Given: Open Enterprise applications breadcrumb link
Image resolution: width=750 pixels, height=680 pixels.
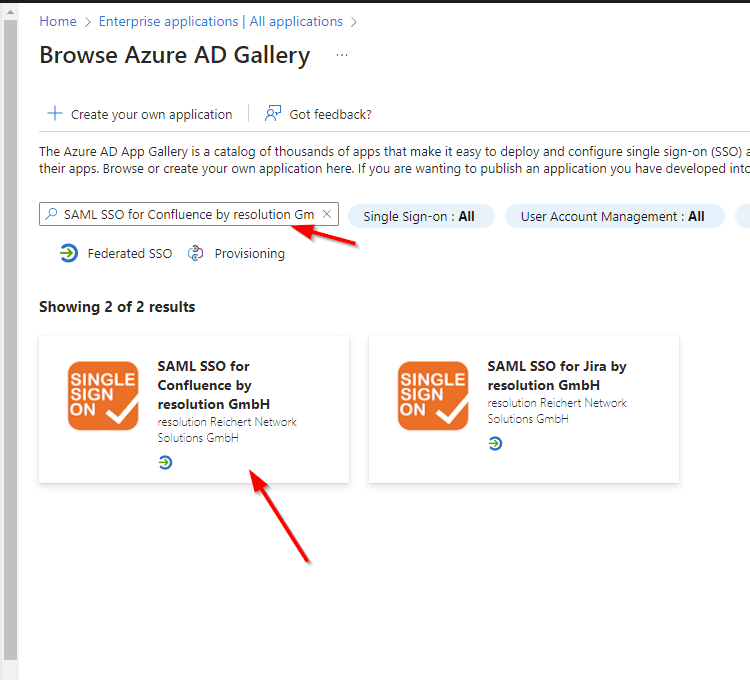Looking at the screenshot, I should coord(219,21).
